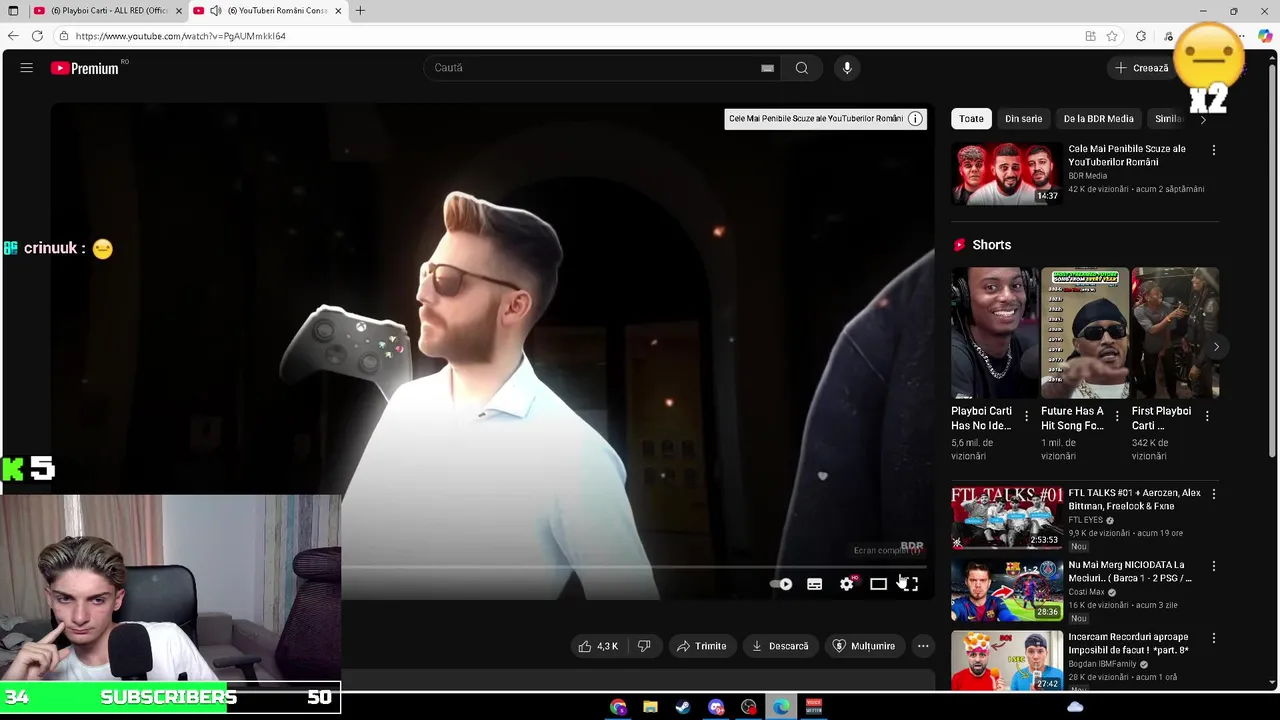
Task: Toggle the autoplay switch in the player
Action: click(x=781, y=584)
